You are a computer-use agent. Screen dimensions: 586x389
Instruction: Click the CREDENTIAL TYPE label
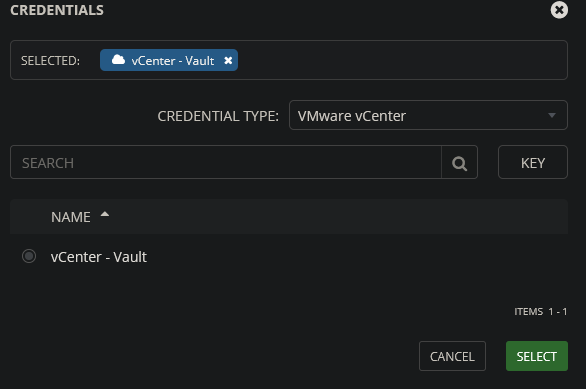point(218,116)
